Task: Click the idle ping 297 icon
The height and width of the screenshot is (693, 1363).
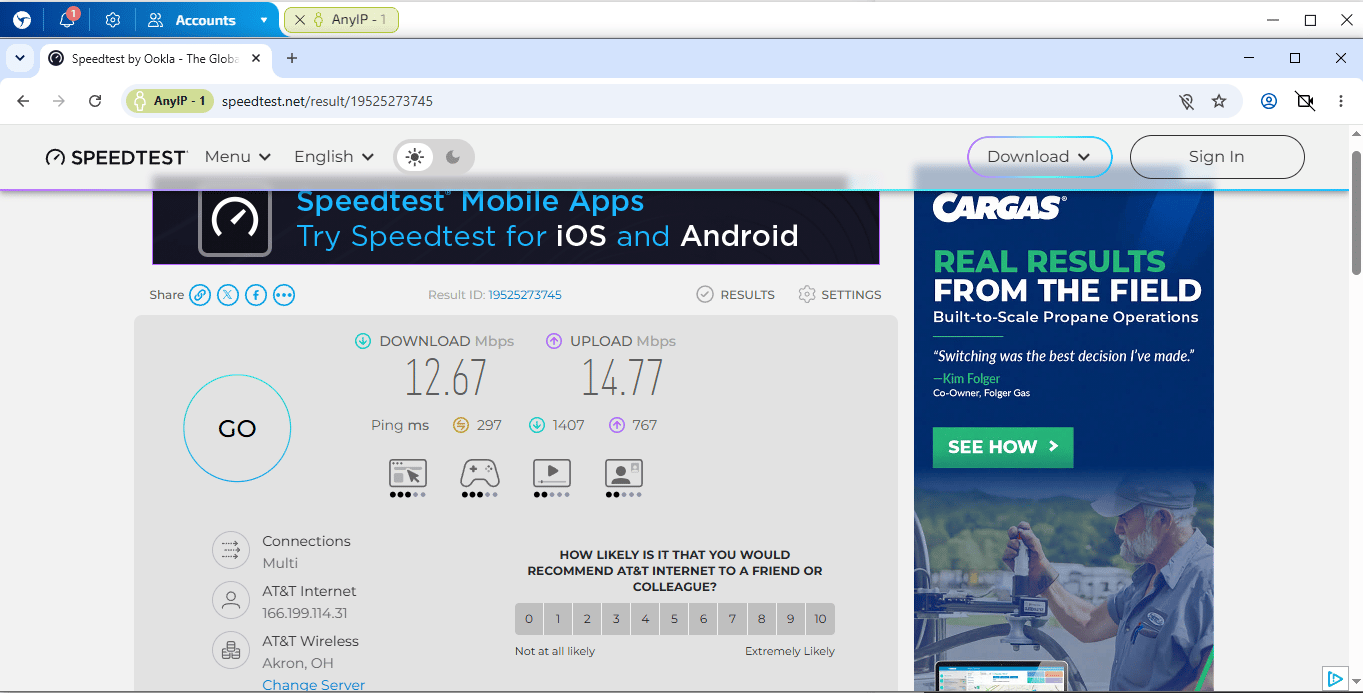Action: 461,425
